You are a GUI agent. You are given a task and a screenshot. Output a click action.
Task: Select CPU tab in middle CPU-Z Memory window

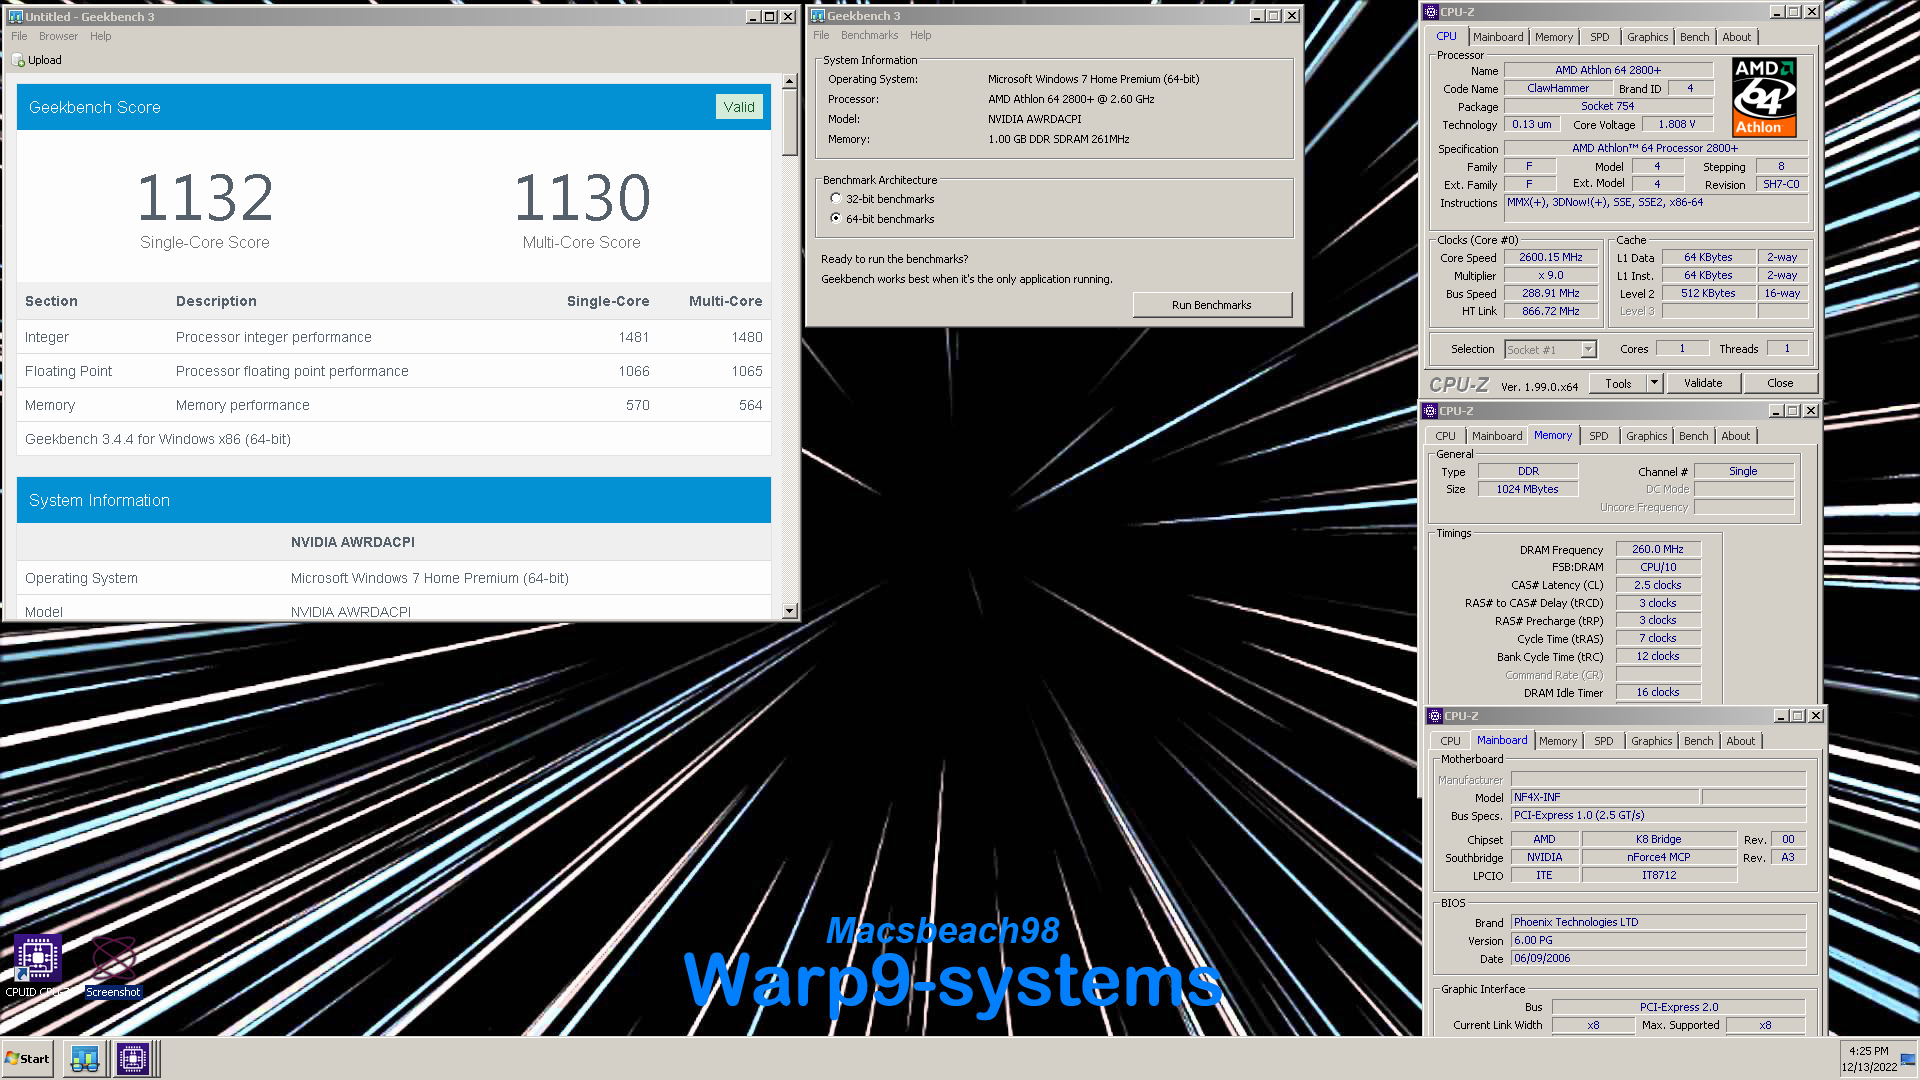[1445, 436]
